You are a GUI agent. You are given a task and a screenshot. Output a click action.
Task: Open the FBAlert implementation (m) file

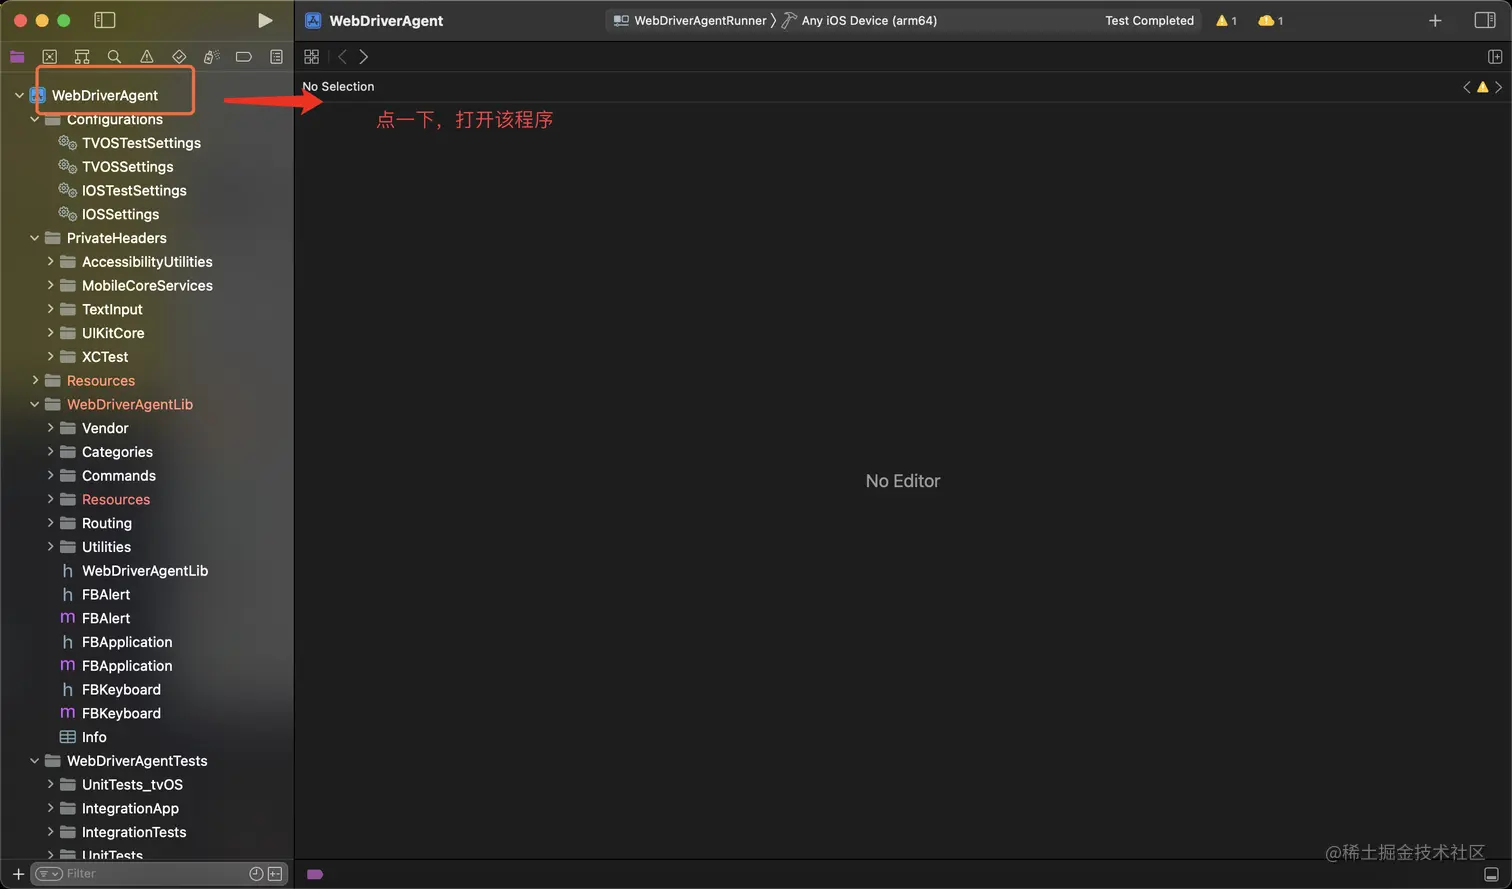coord(106,618)
